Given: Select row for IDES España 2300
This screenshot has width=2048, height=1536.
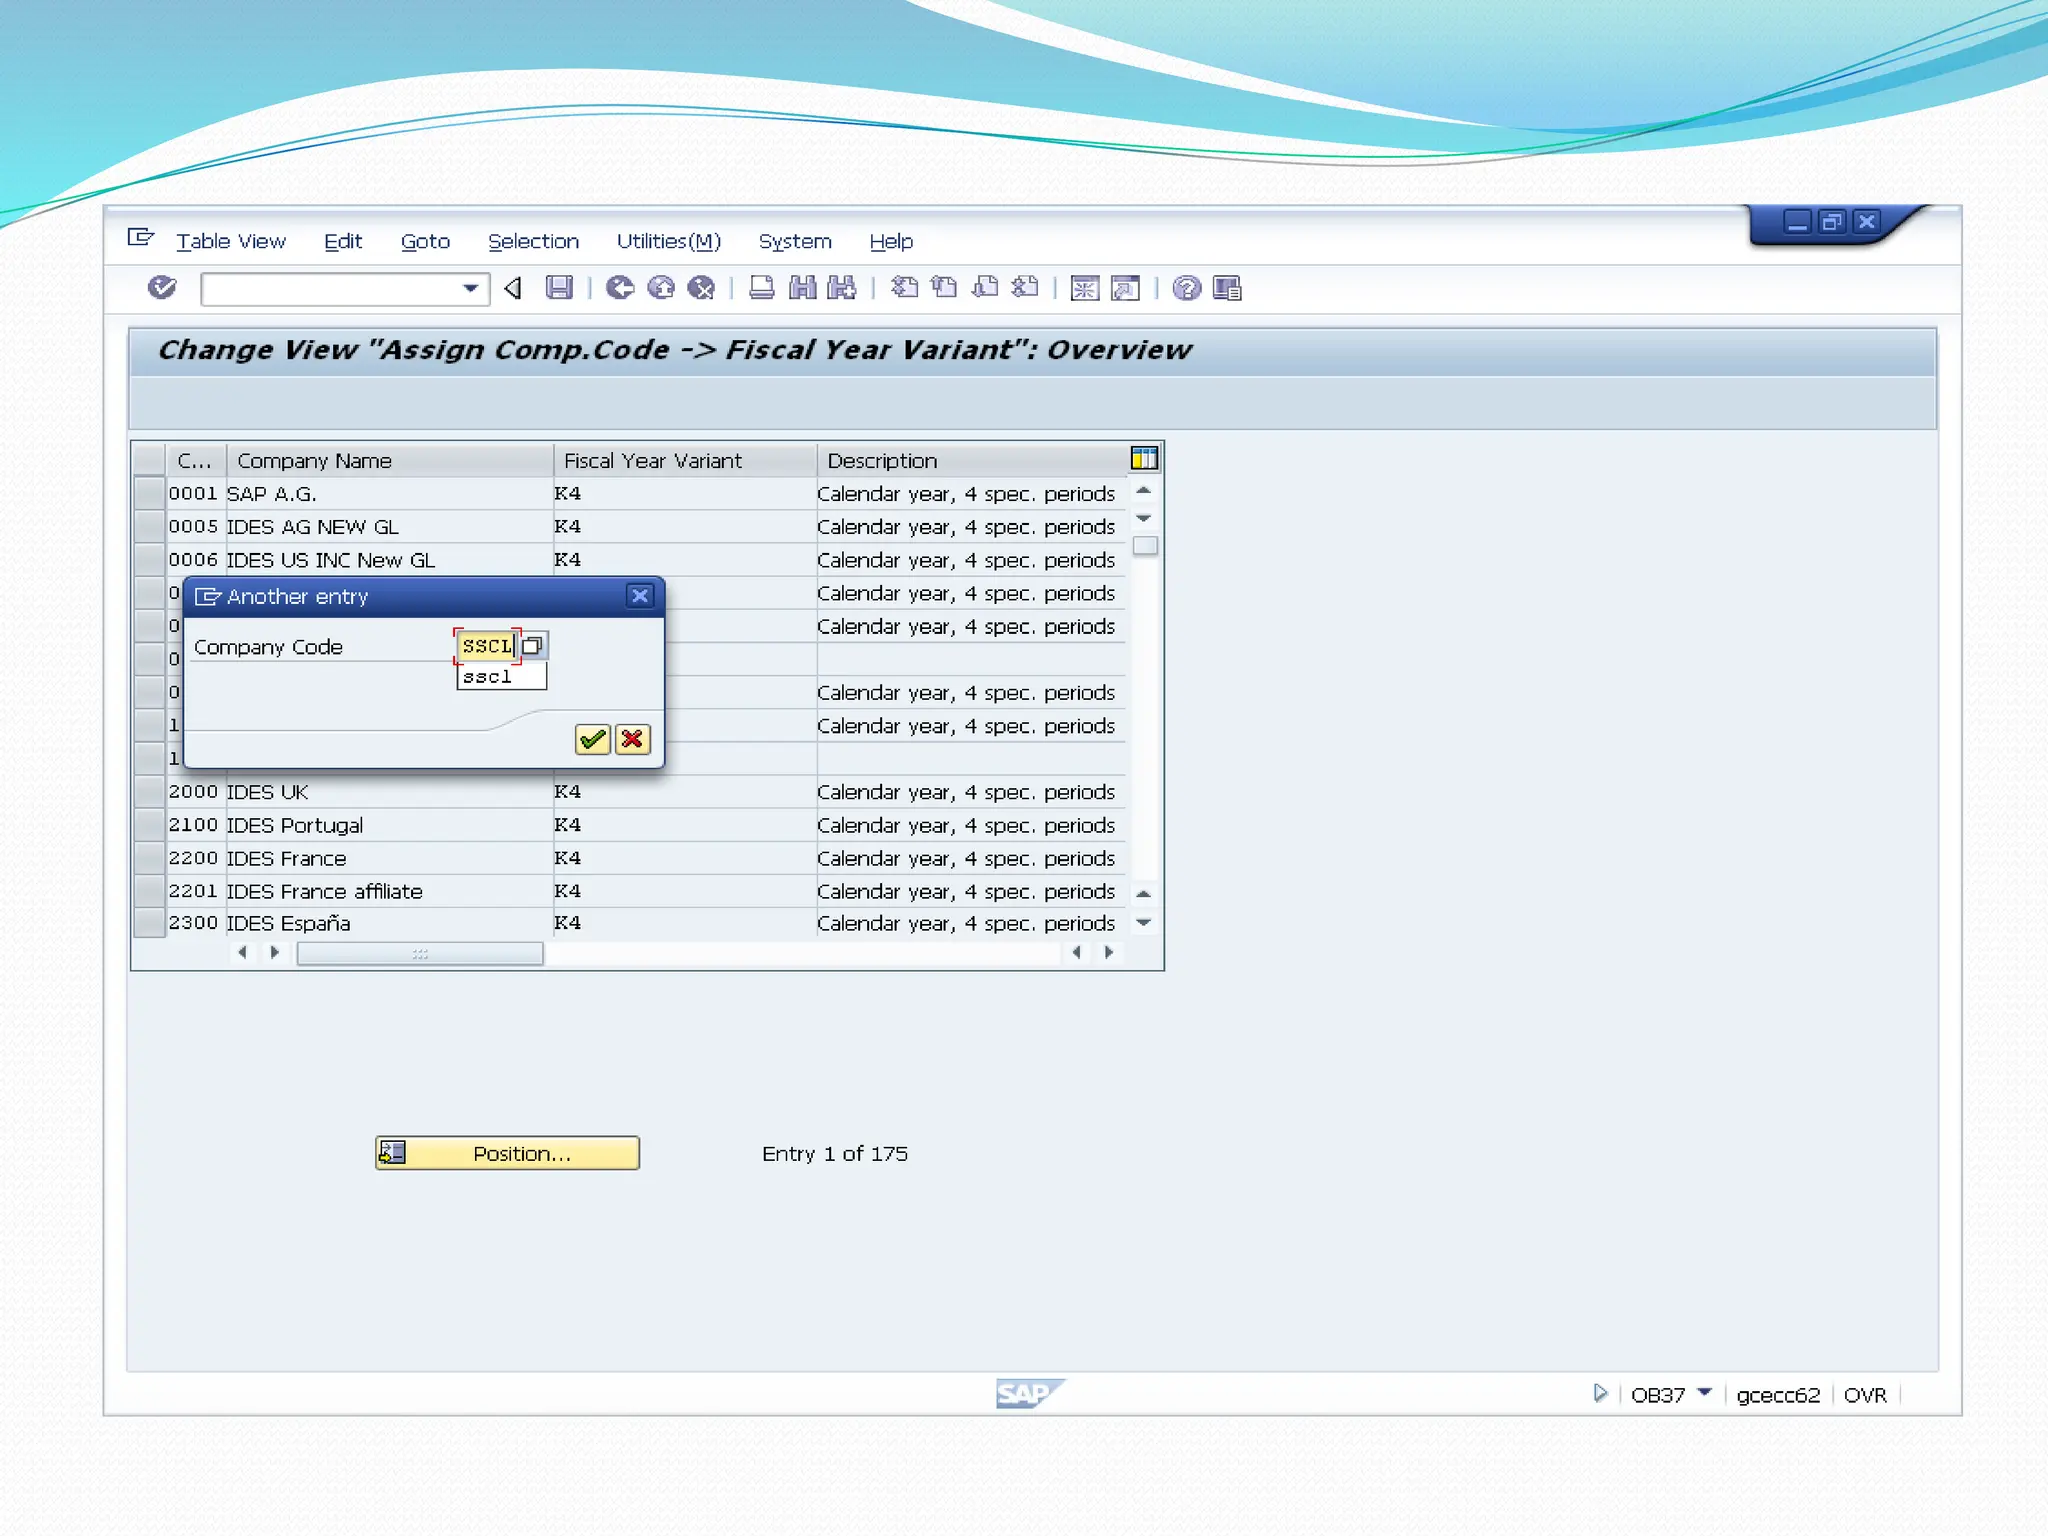Looking at the screenshot, I should pyautogui.click(x=149, y=922).
